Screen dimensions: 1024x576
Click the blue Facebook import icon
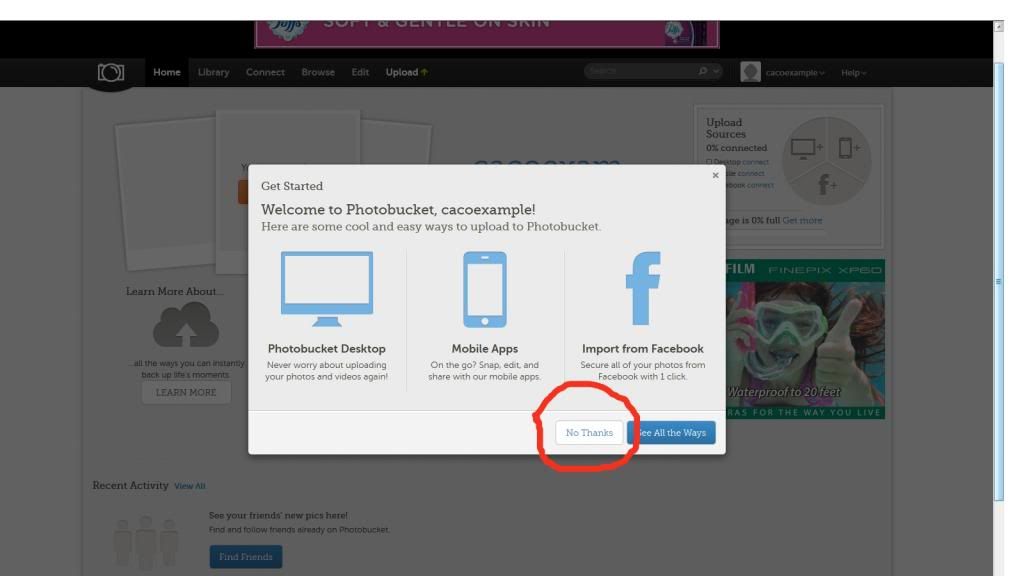[x=643, y=288]
